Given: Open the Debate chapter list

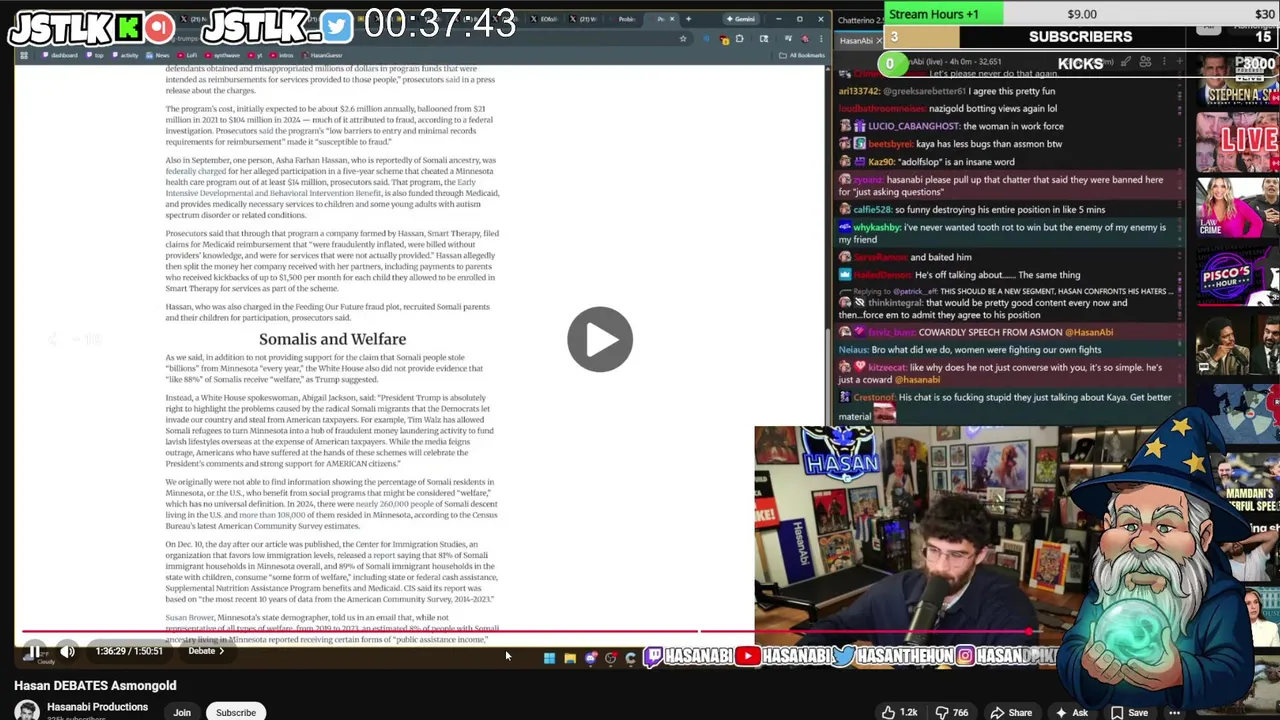Looking at the screenshot, I should pos(206,651).
